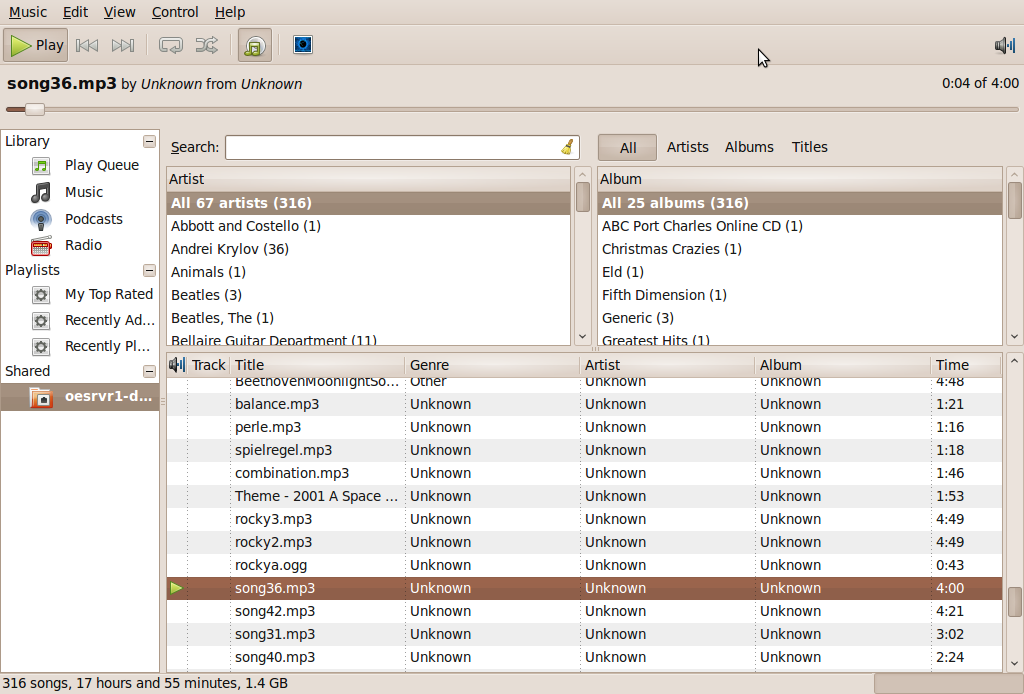Open Podcasts source

80,219
